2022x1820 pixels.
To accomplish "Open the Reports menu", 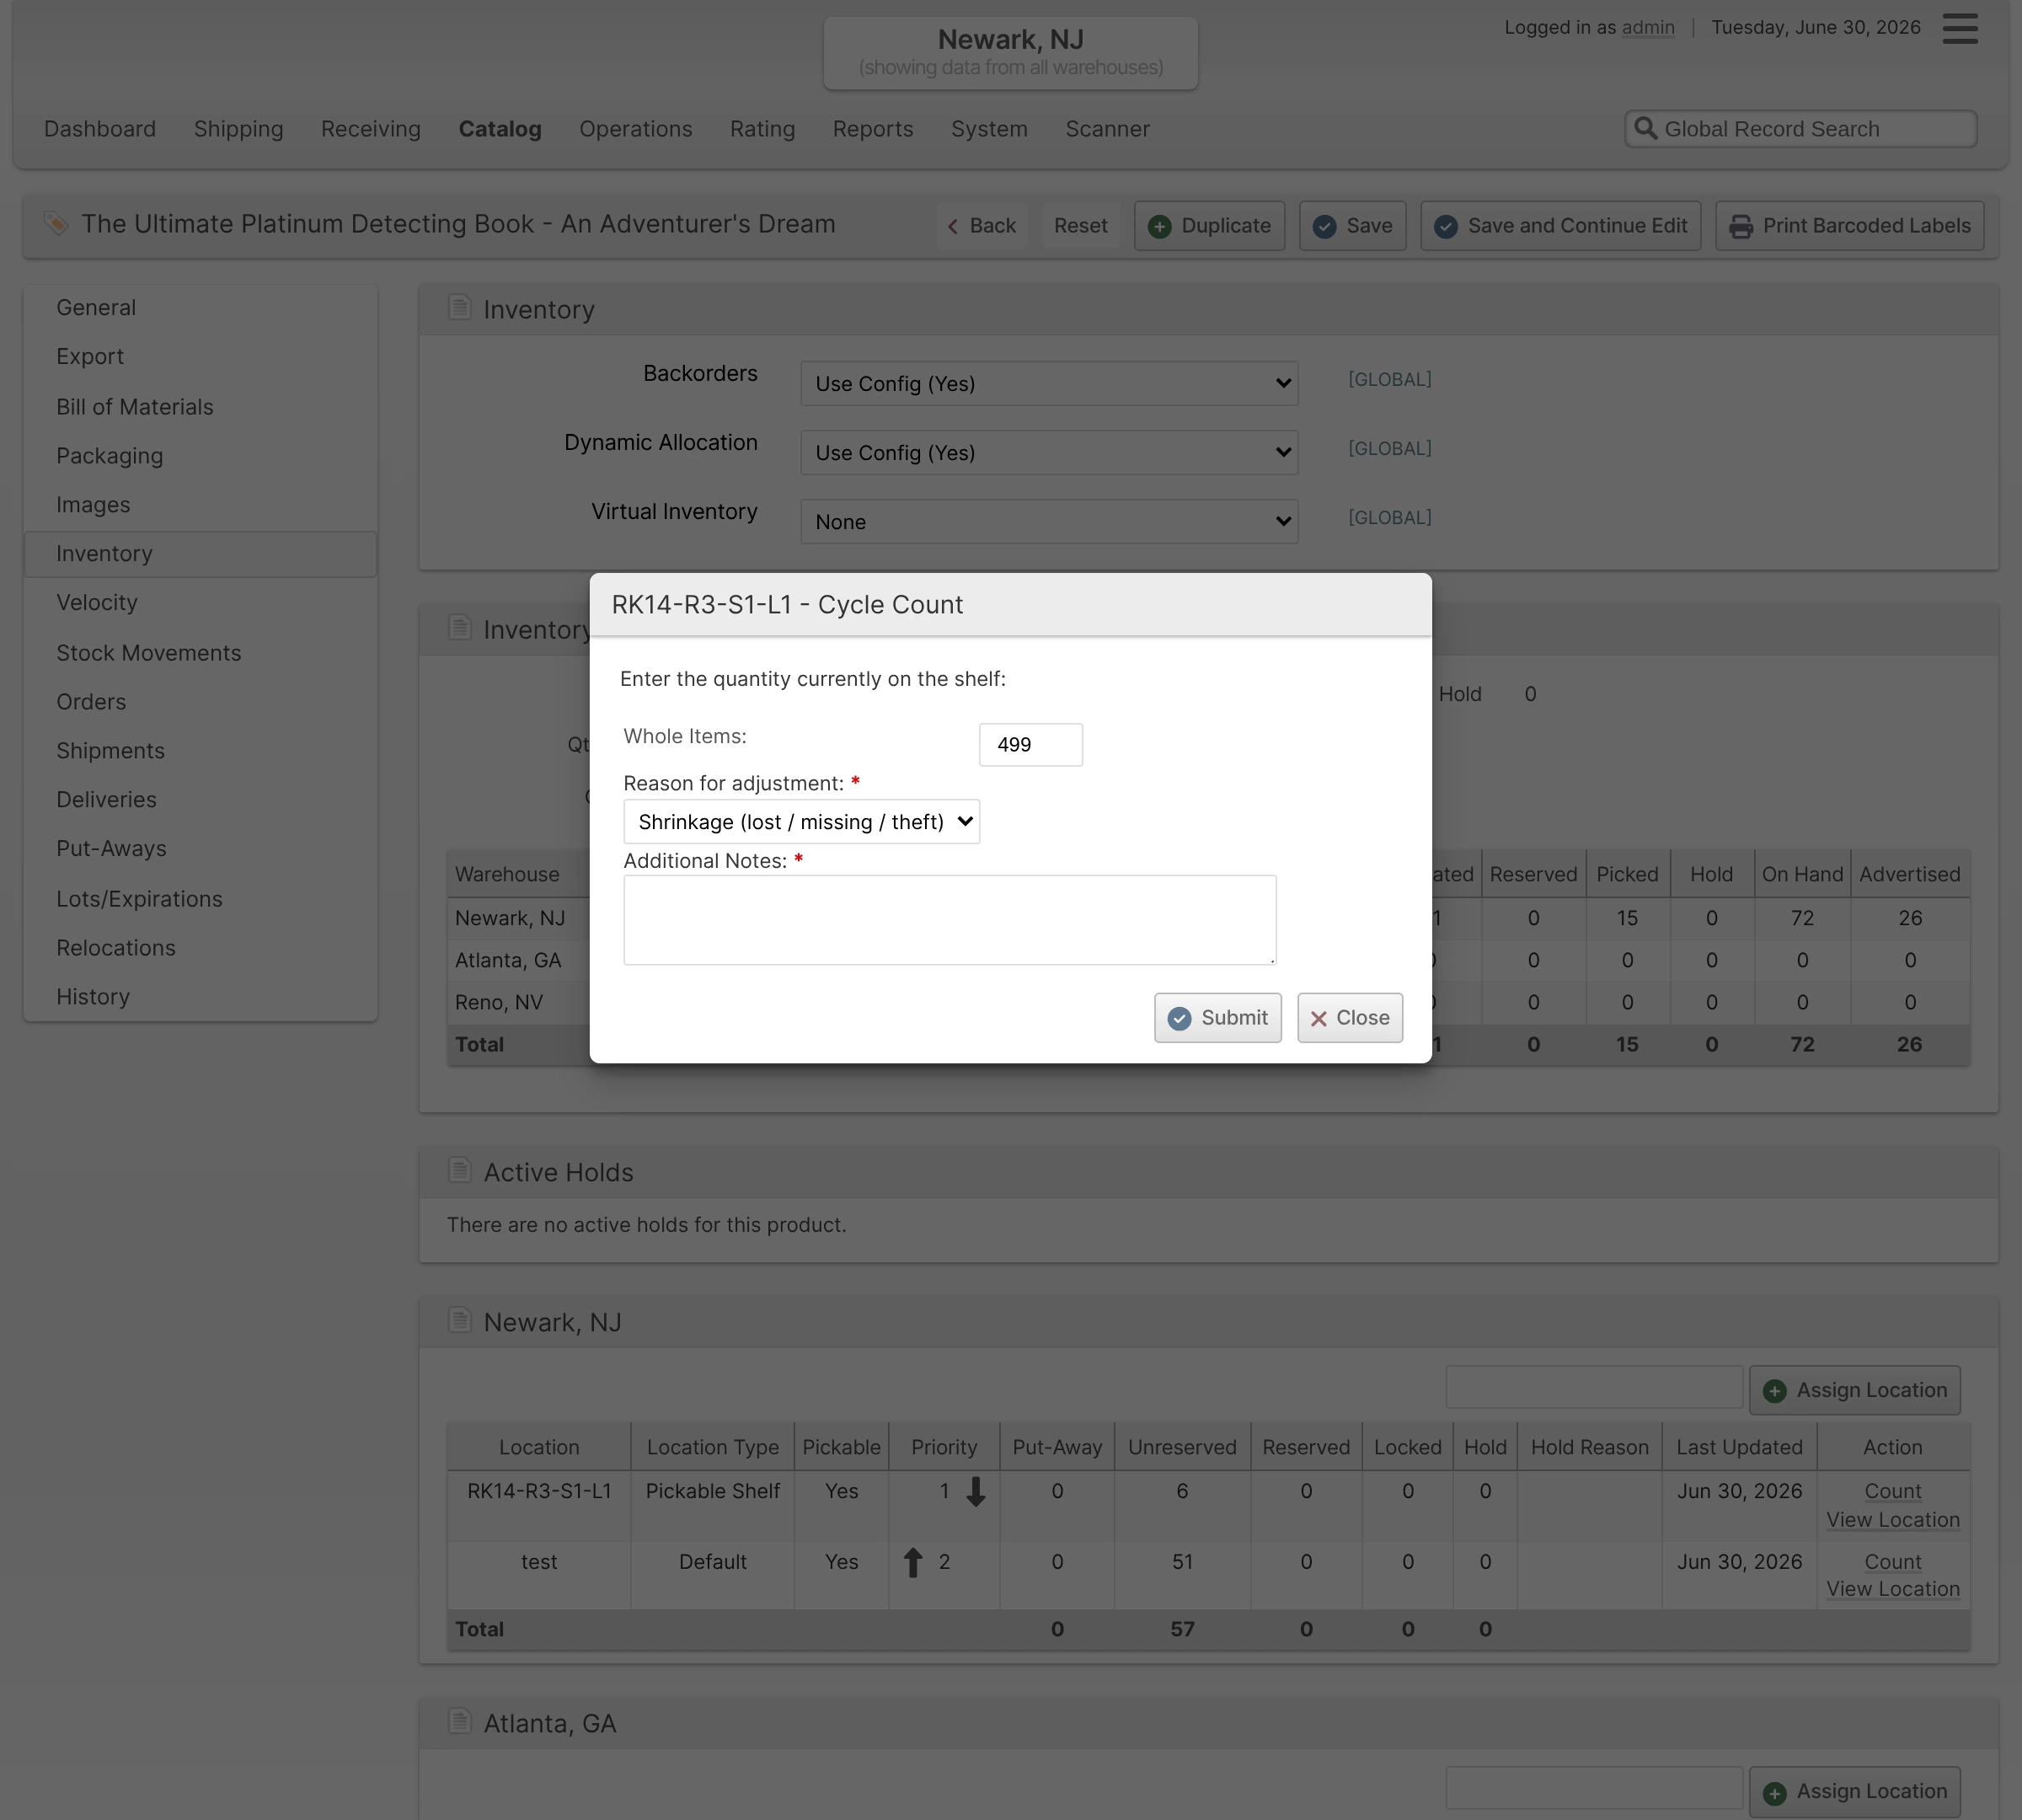I will coord(872,128).
